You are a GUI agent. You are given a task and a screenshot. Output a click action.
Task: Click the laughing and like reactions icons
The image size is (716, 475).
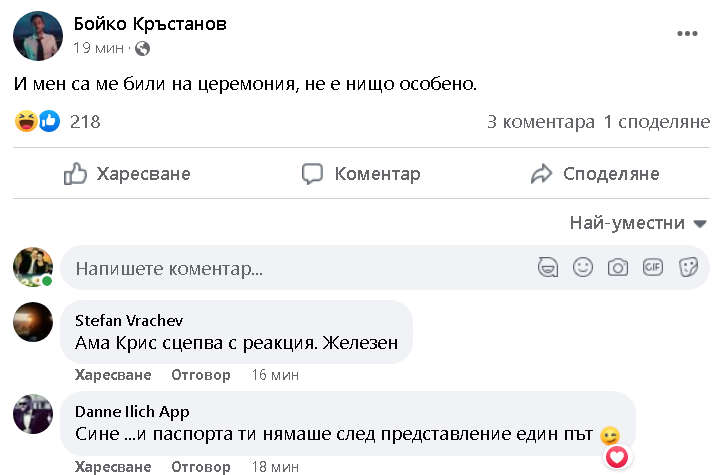pyautogui.click(x=38, y=122)
